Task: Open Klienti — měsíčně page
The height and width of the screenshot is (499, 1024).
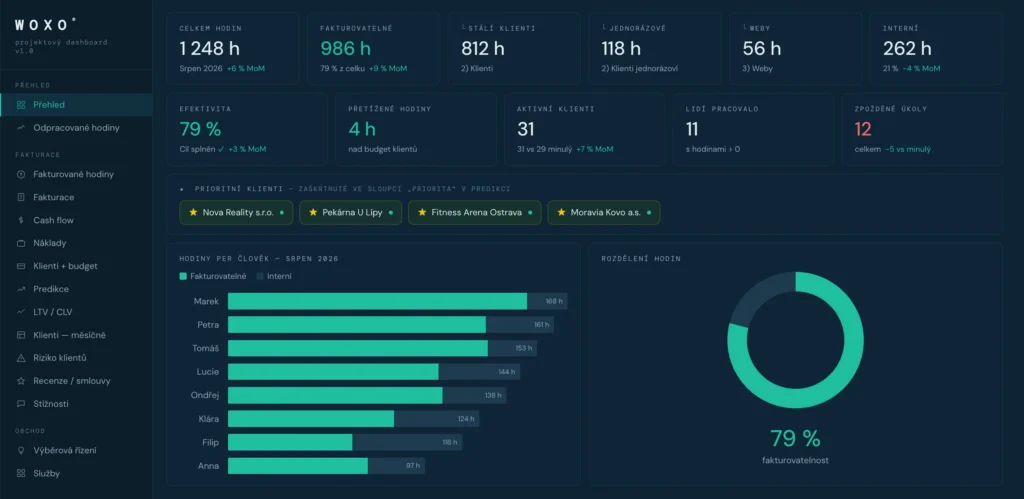Action: pos(76,335)
